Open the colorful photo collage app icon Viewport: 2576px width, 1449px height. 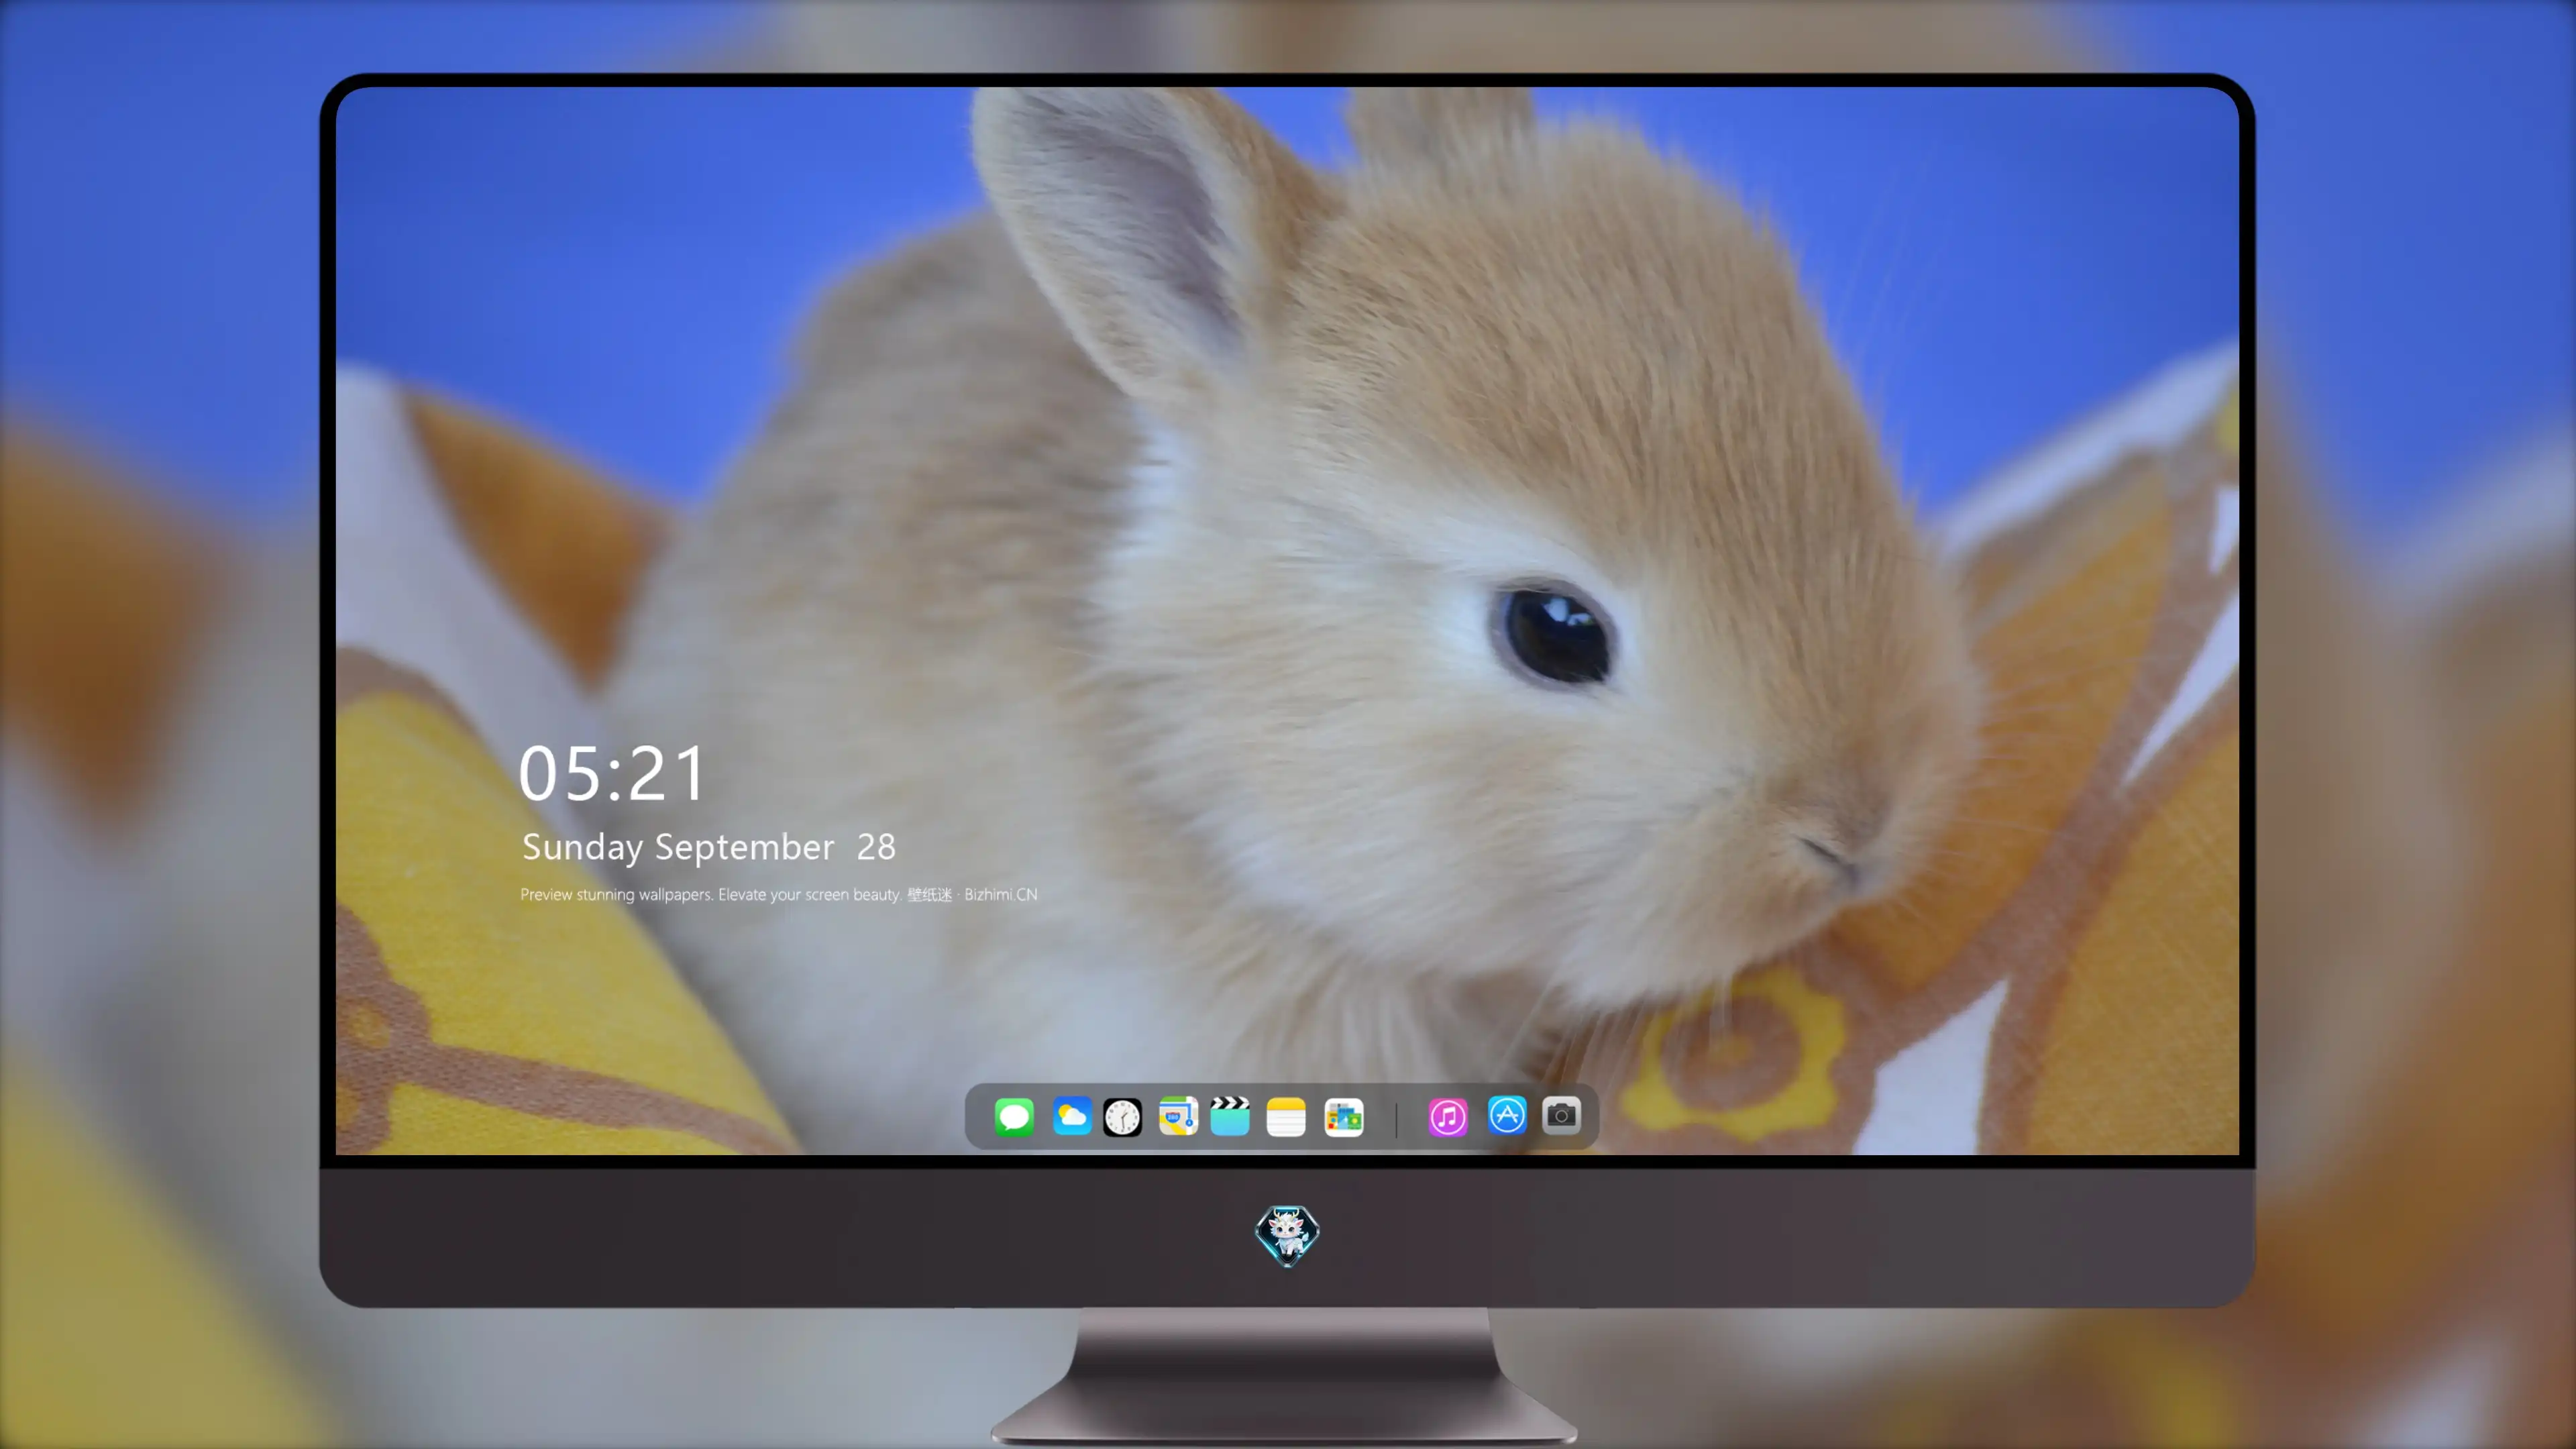[x=1344, y=1117]
